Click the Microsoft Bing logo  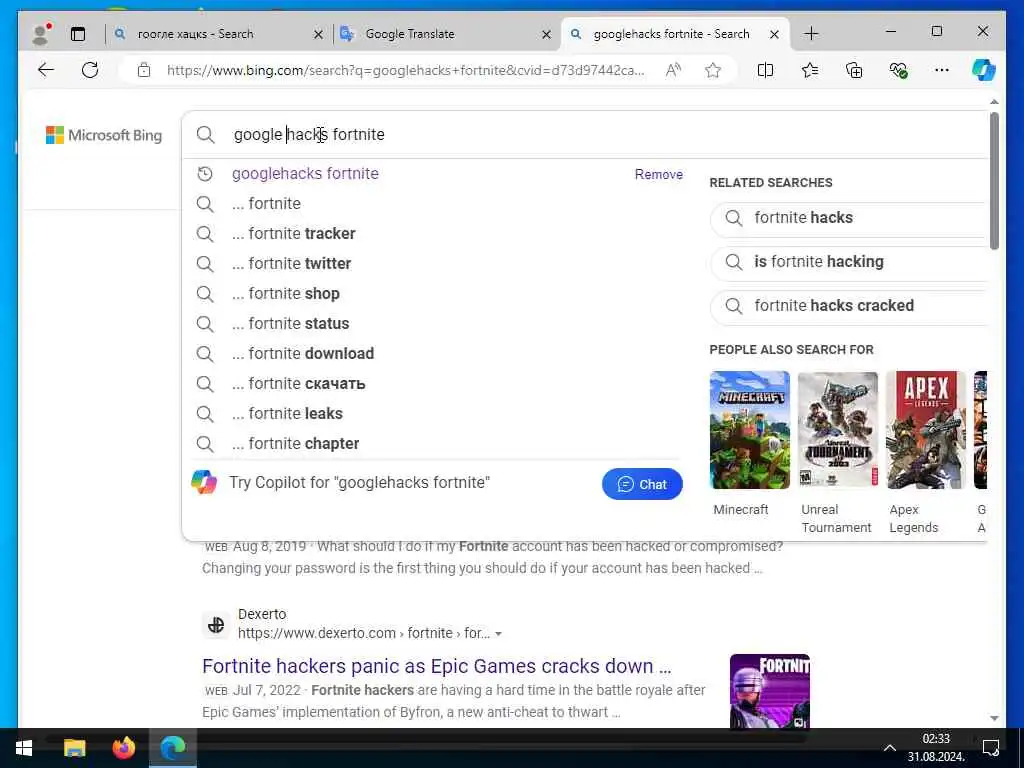[104, 135]
